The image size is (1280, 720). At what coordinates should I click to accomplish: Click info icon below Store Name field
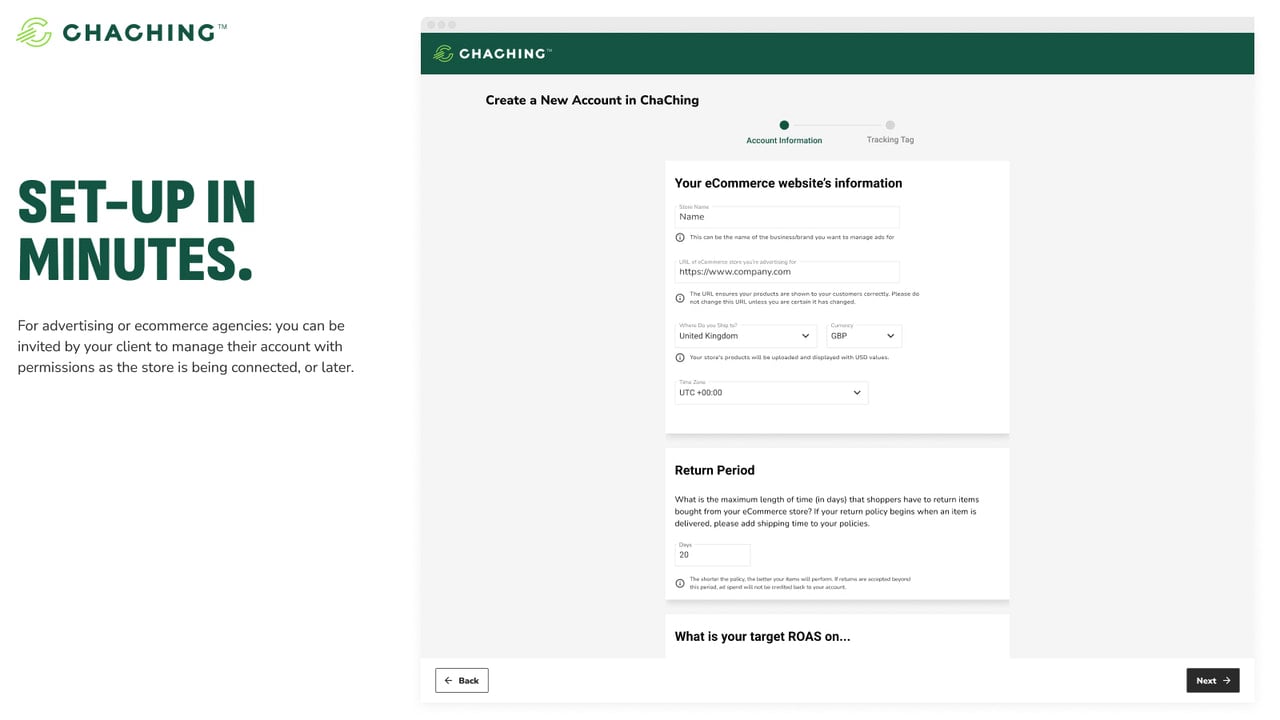(x=680, y=238)
